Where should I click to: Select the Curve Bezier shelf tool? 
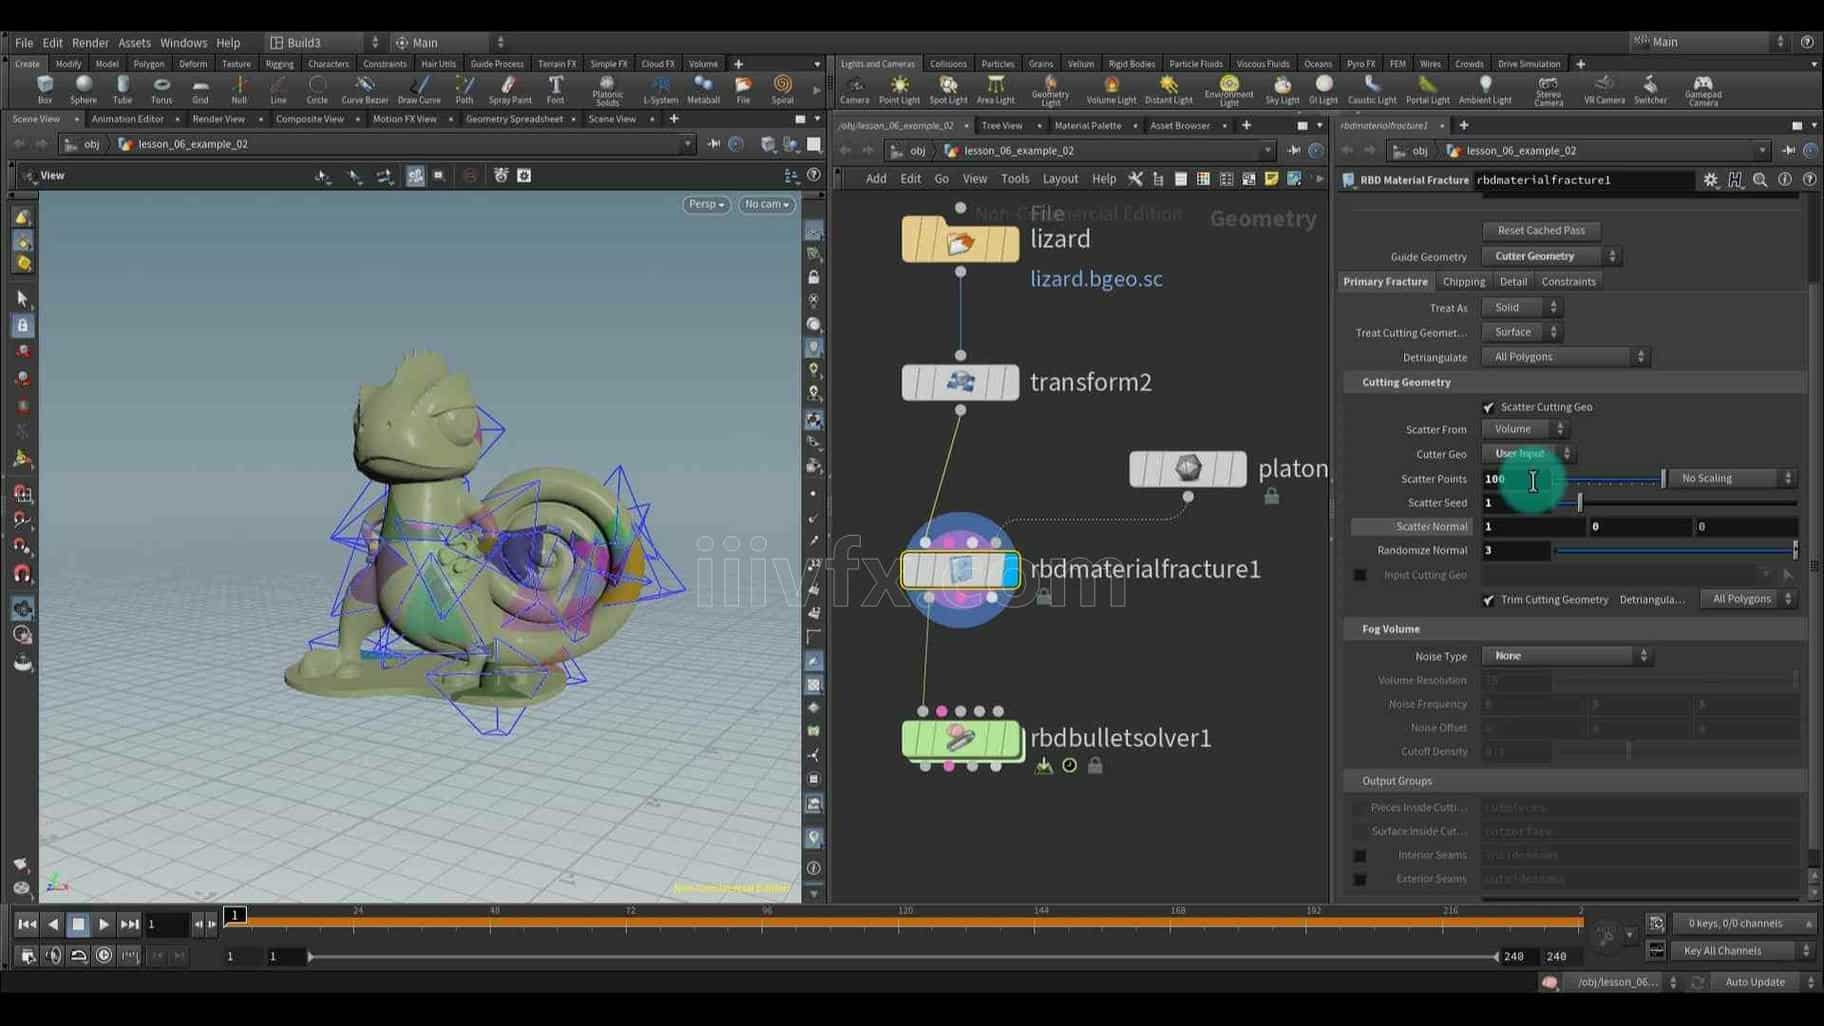[365, 90]
